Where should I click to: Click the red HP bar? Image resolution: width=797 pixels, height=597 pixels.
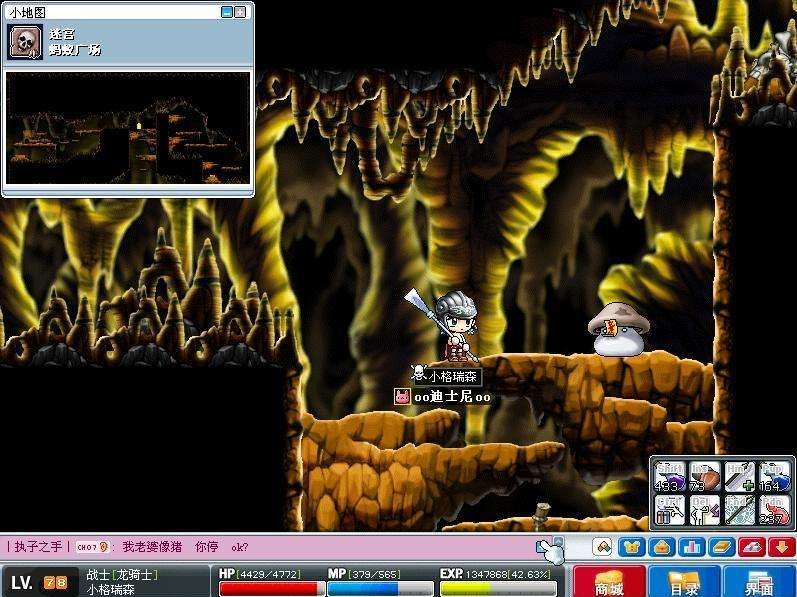[272, 589]
